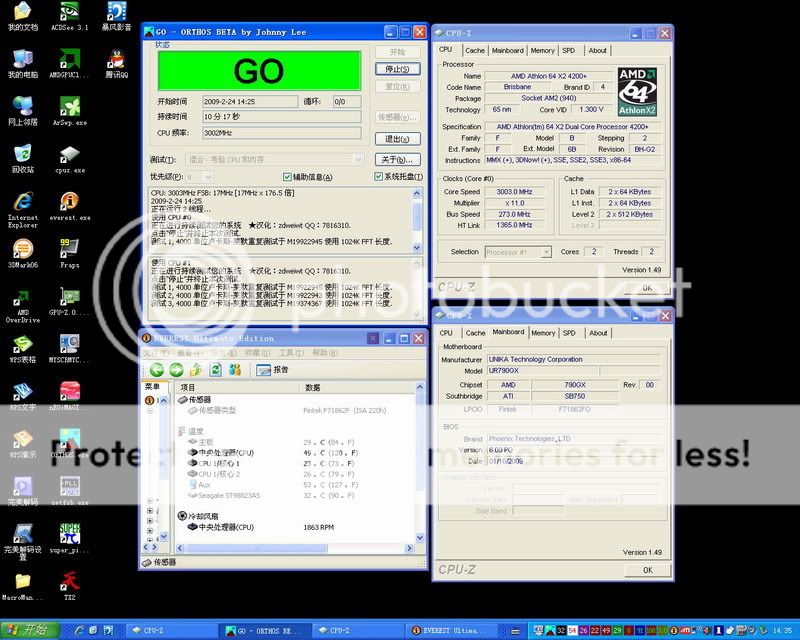Viewport: 800px width, 640px height.
Task: Open the everest.exe desktop icon
Action: pyautogui.click(x=69, y=203)
